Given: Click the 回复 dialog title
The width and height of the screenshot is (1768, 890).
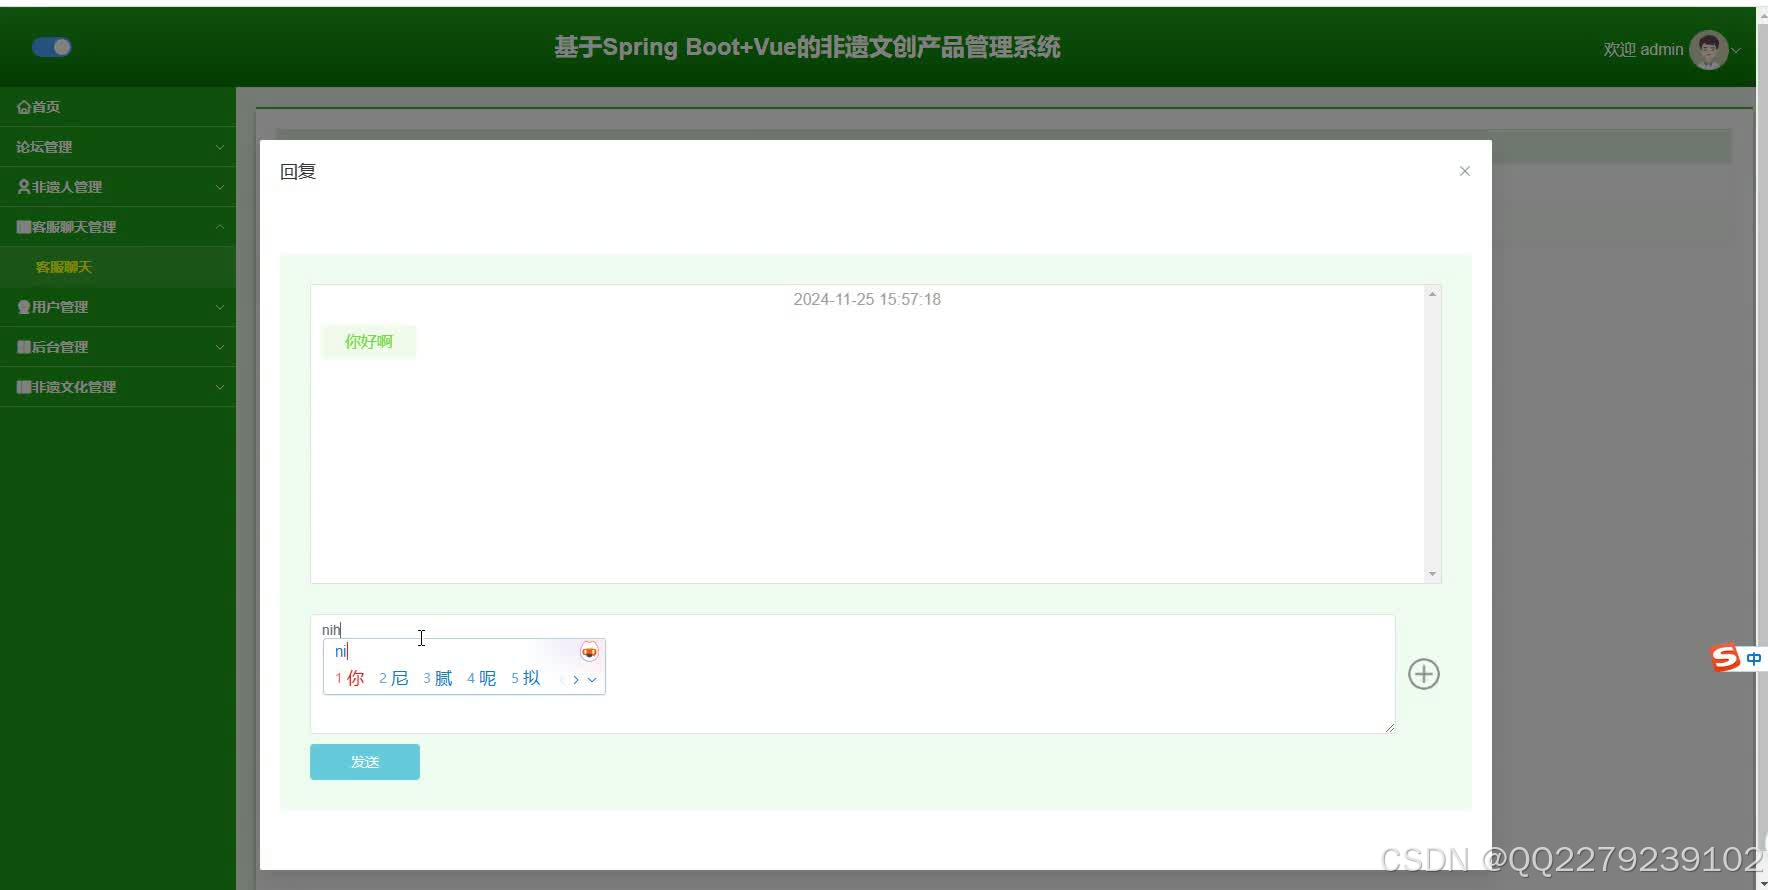Looking at the screenshot, I should point(298,172).
